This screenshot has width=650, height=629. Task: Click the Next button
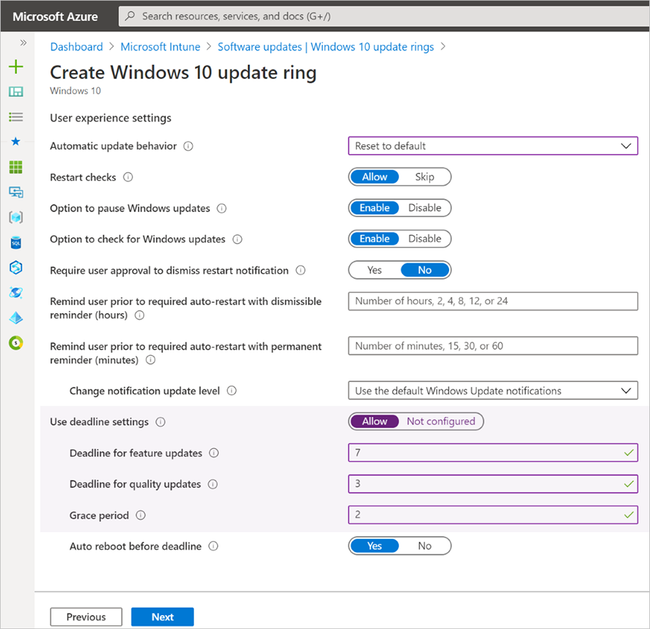point(162,617)
